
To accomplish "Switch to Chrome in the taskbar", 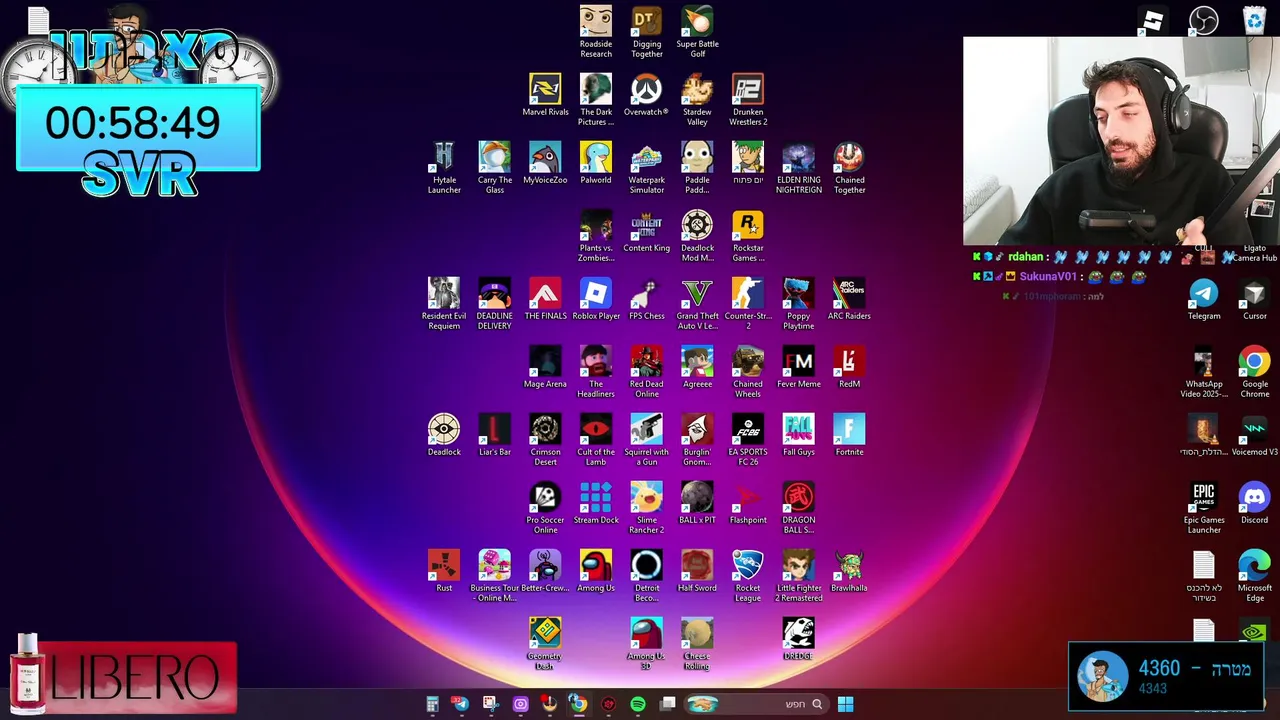I will tap(578, 704).
